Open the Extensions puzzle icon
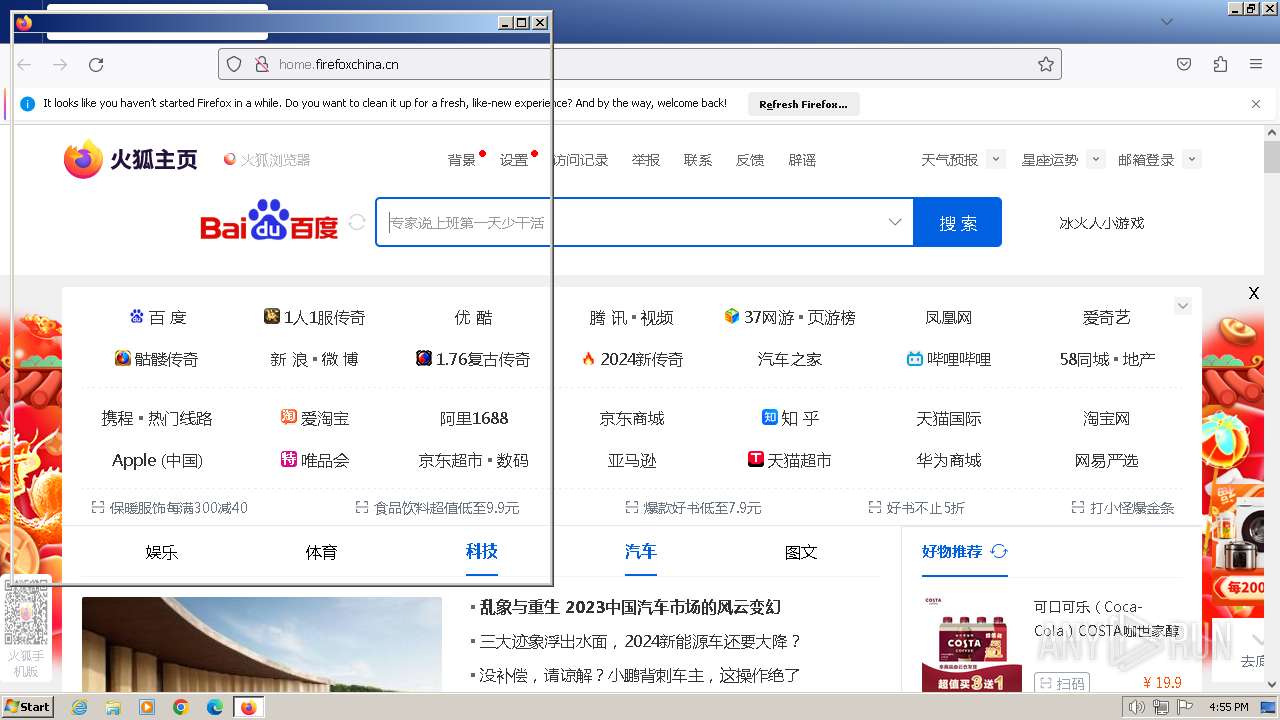This screenshot has height=720, width=1280. (1220, 64)
